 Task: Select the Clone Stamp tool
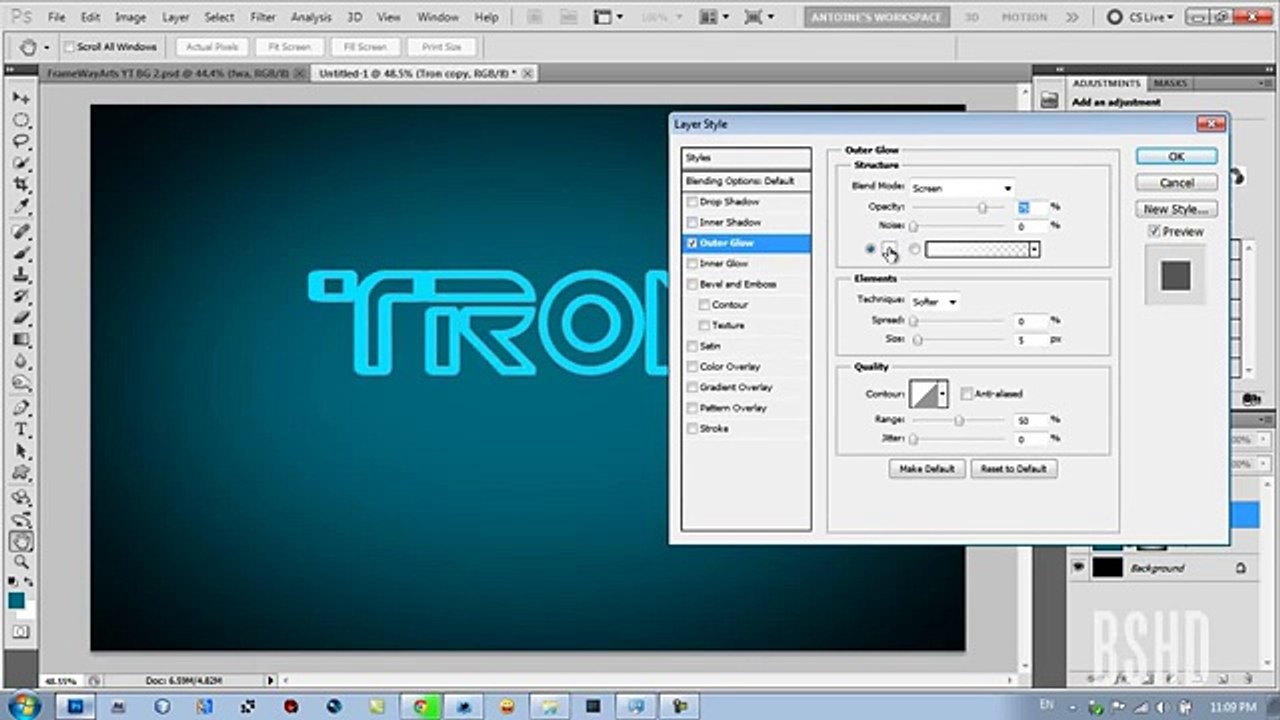point(21,276)
